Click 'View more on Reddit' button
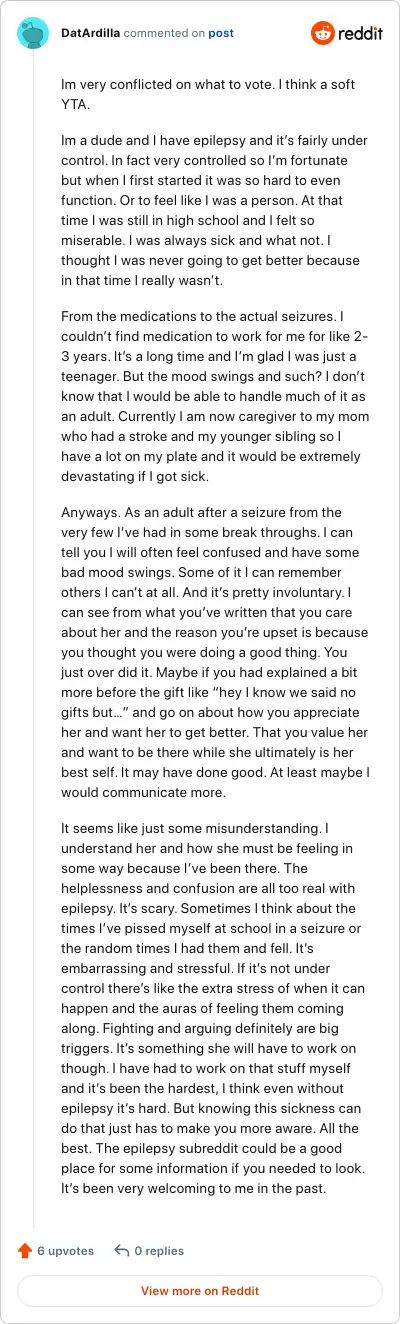400x1324 pixels. pos(200,1291)
